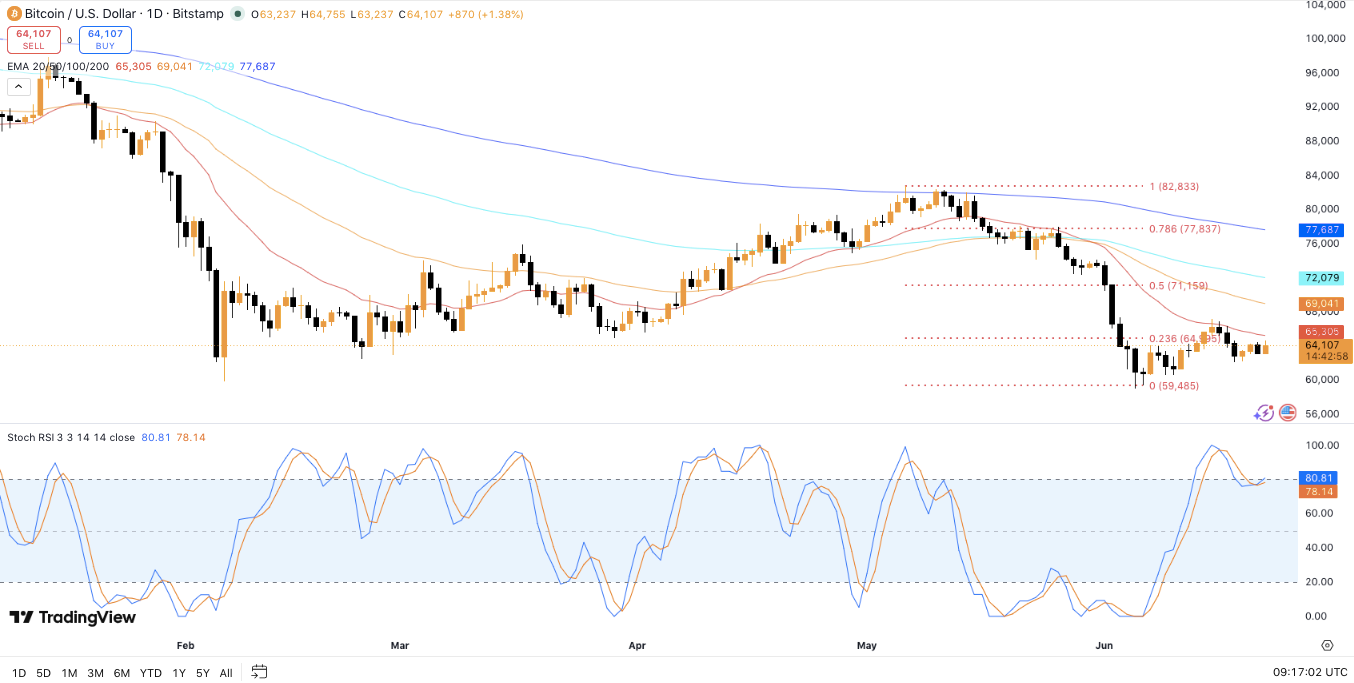
Task: Click the +870 (+1.38%) change value
Action: click(x=486, y=14)
